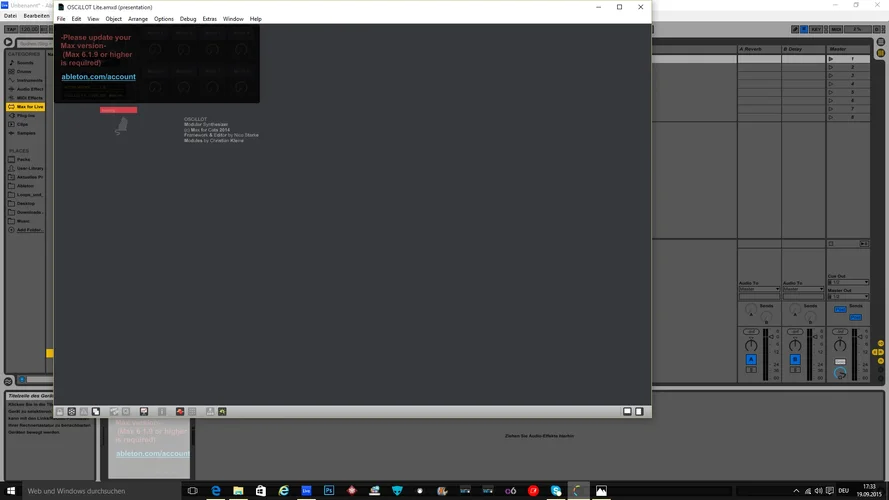This screenshot has height=500, width=889.
Task: Click Session view selector at top right
Action: point(880,53)
